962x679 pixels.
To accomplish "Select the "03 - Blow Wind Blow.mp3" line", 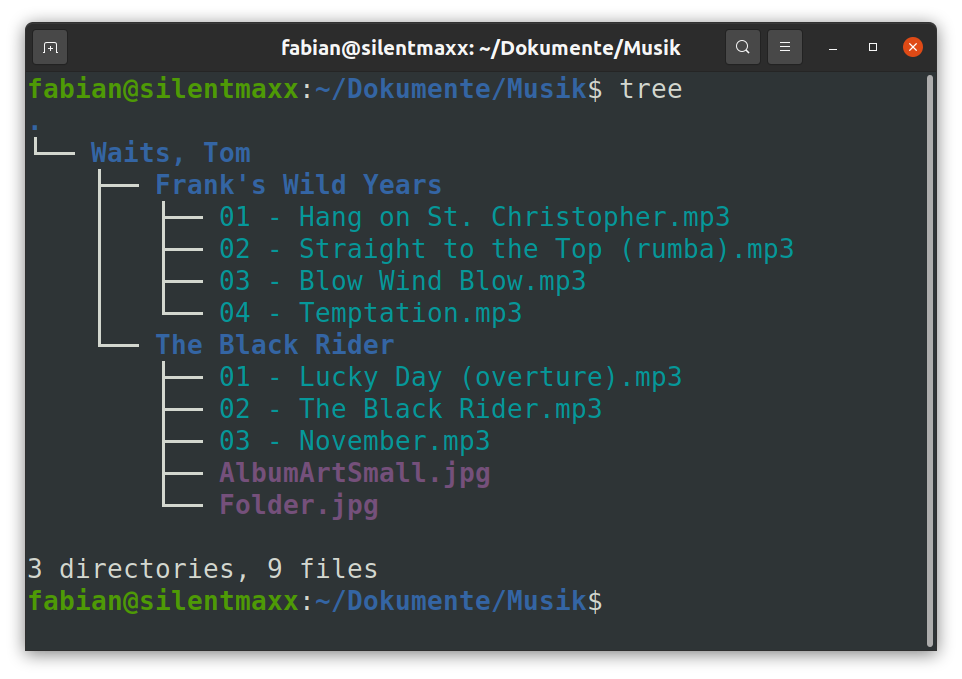I will (402, 281).
